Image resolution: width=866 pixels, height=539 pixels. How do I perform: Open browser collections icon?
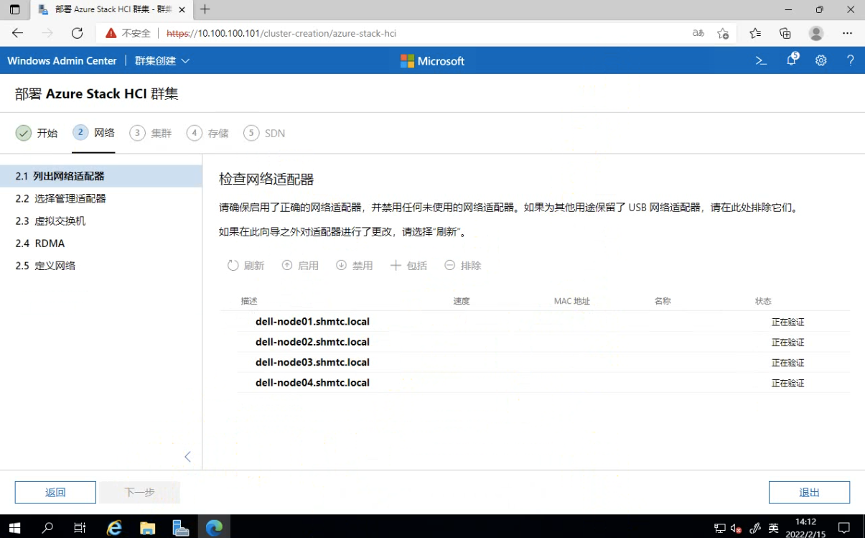point(785,33)
